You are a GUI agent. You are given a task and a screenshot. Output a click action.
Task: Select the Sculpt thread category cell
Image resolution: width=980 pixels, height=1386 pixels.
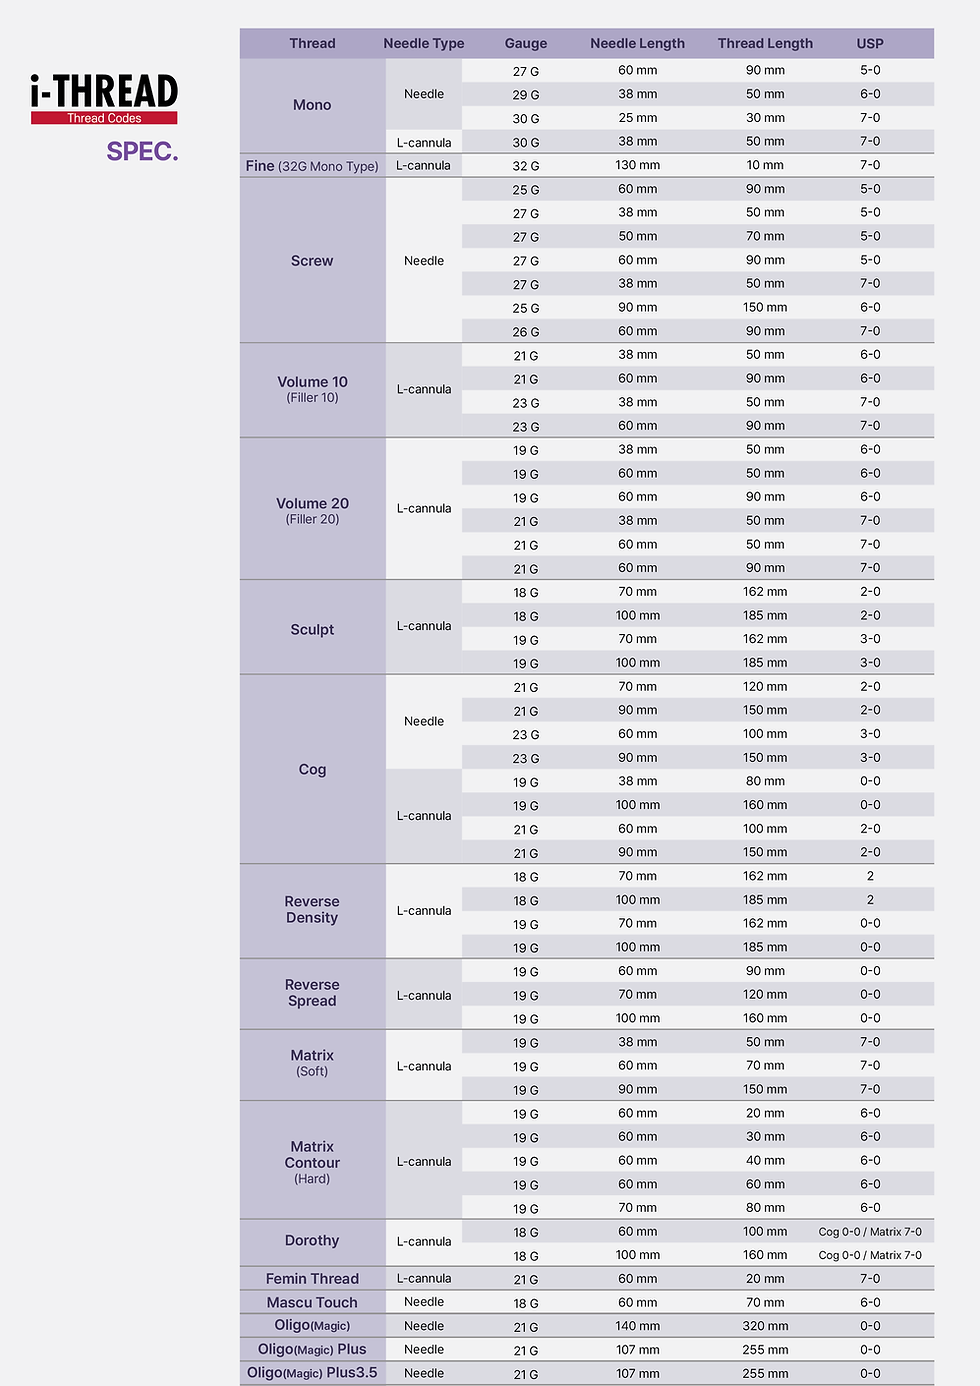point(312,629)
